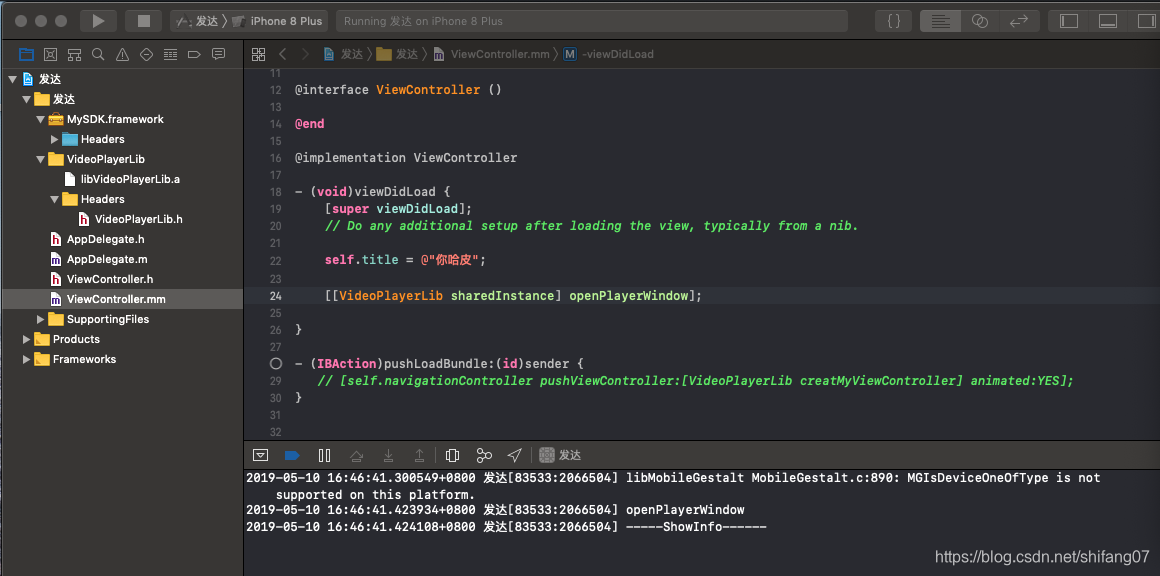Click the IBAction connection circle in the gutter
The height and width of the screenshot is (576, 1160).
click(276, 364)
